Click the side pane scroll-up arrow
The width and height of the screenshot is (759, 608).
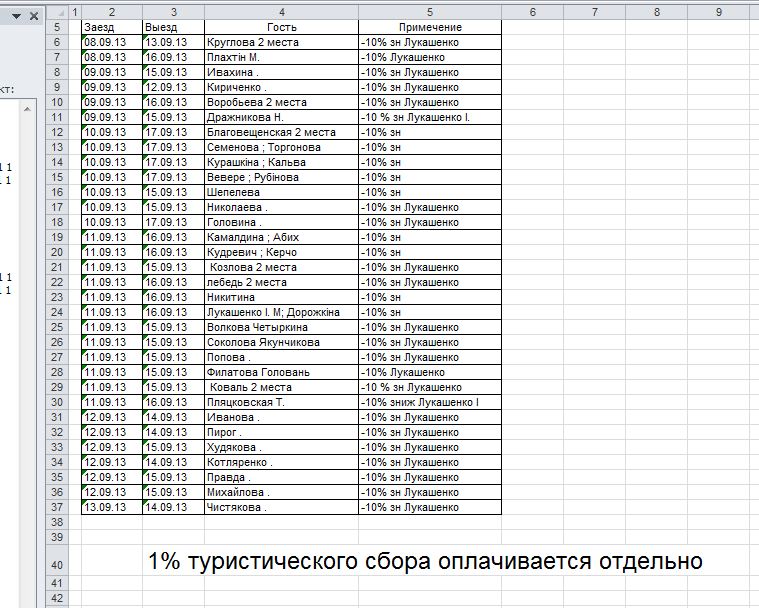pos(28,109)
